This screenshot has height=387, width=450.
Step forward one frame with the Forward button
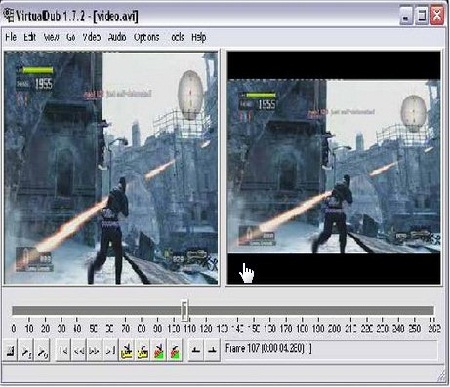(x=95, y=351)
